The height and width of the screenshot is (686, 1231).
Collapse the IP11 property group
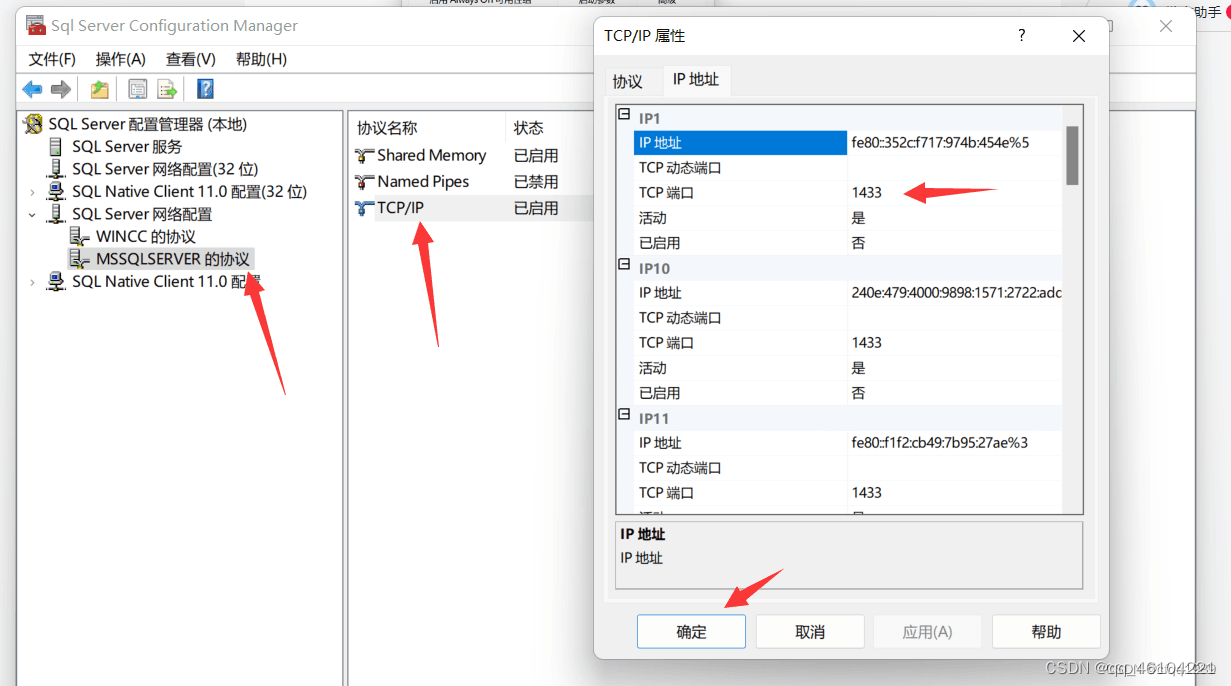pos(625,415)
